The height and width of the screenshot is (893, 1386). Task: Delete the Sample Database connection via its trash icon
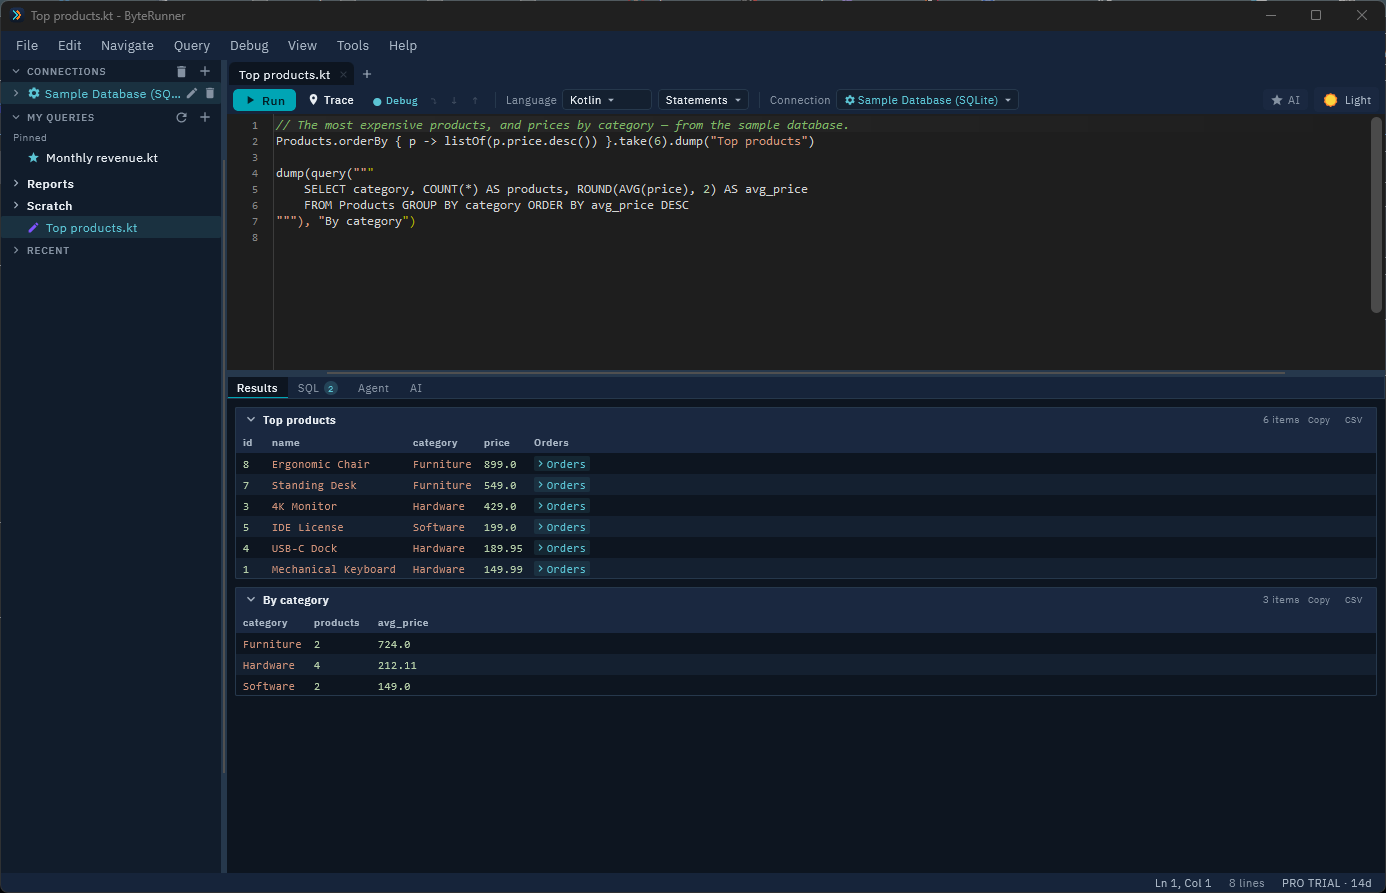[x=210, y=93]
